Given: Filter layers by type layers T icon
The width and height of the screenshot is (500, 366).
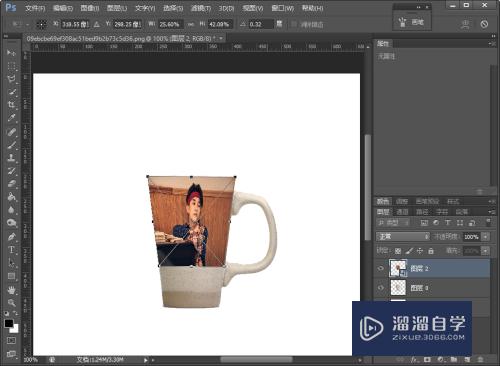Looking at the screenshot, I should (x=448, y=222).
